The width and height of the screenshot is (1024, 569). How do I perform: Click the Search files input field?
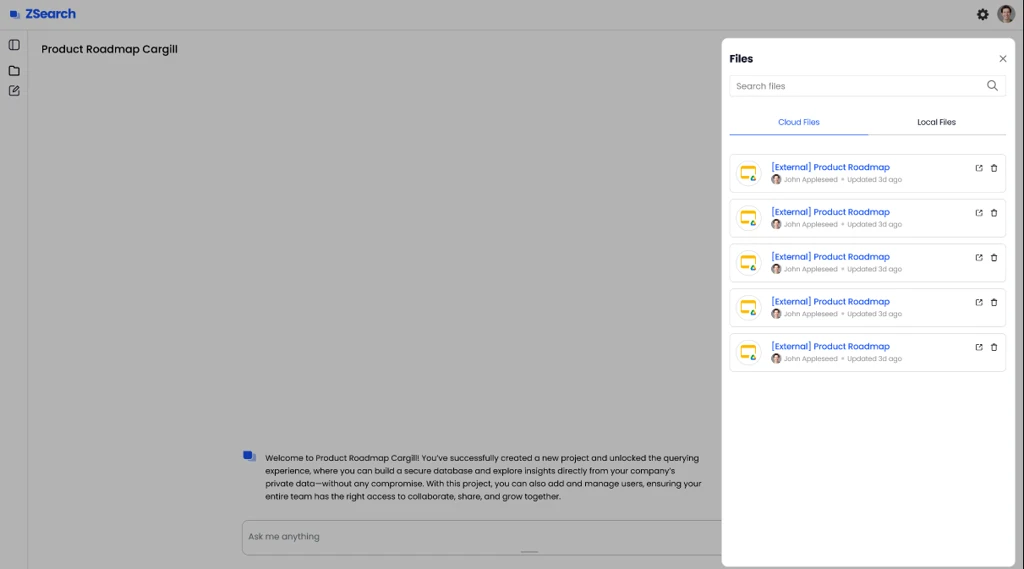855,86
